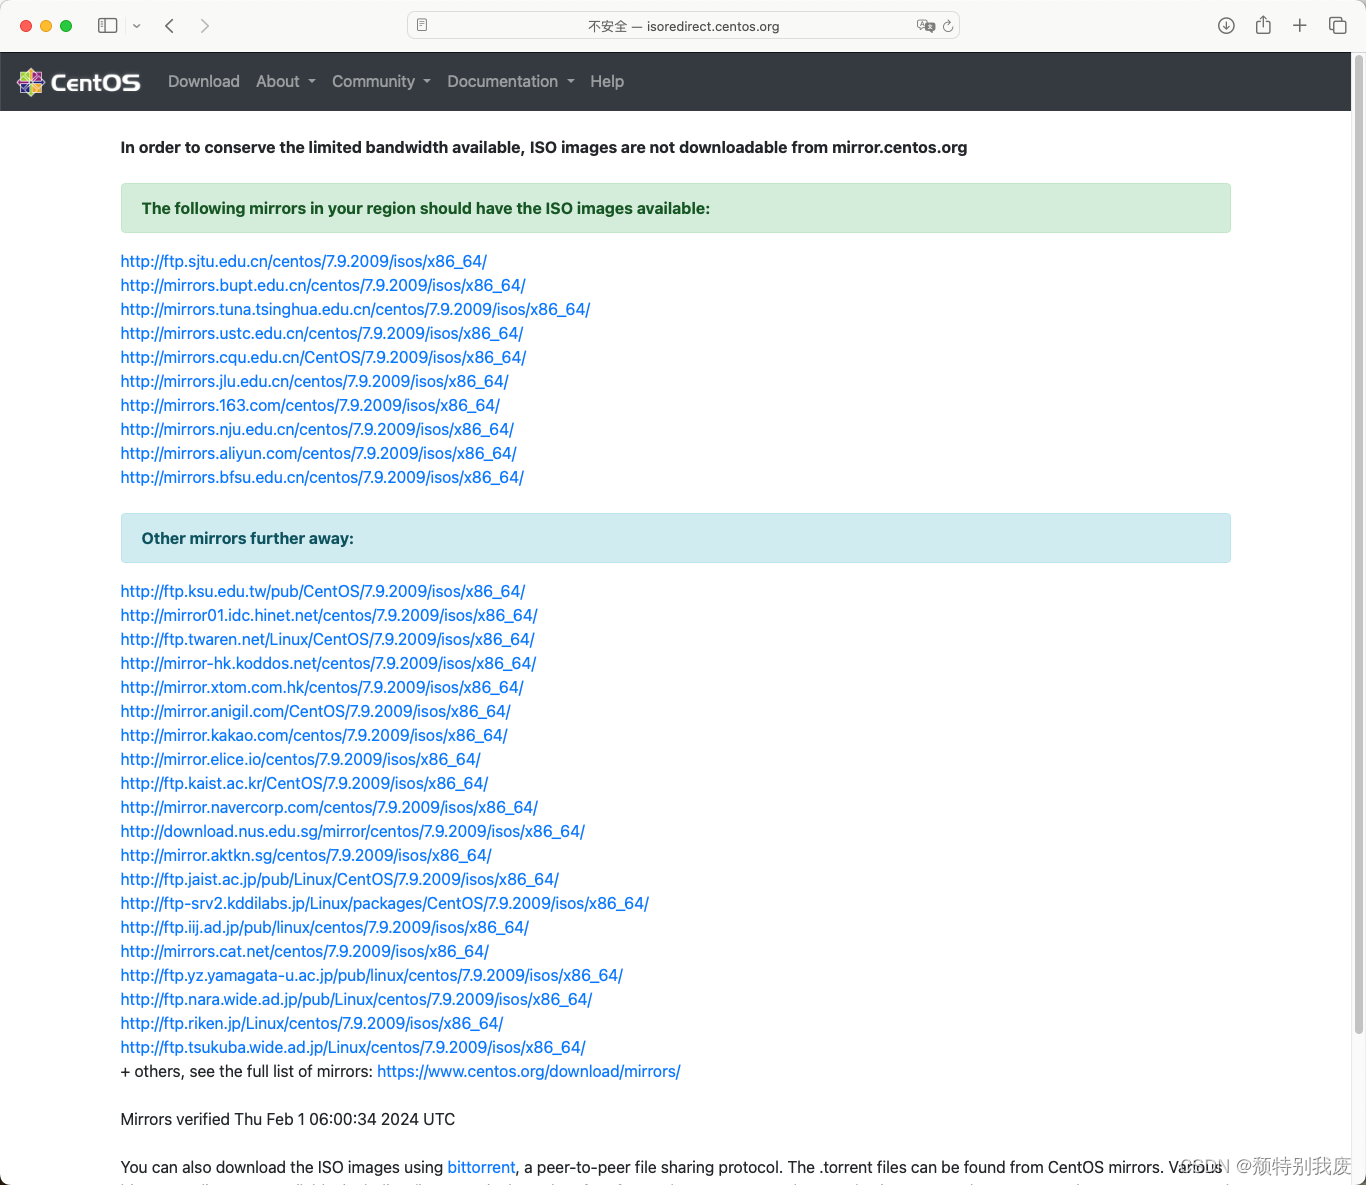This screenshot has height=1185, width=1366.
Task: Open the mirrors.163.com mirror link
Action: [310, 405]
